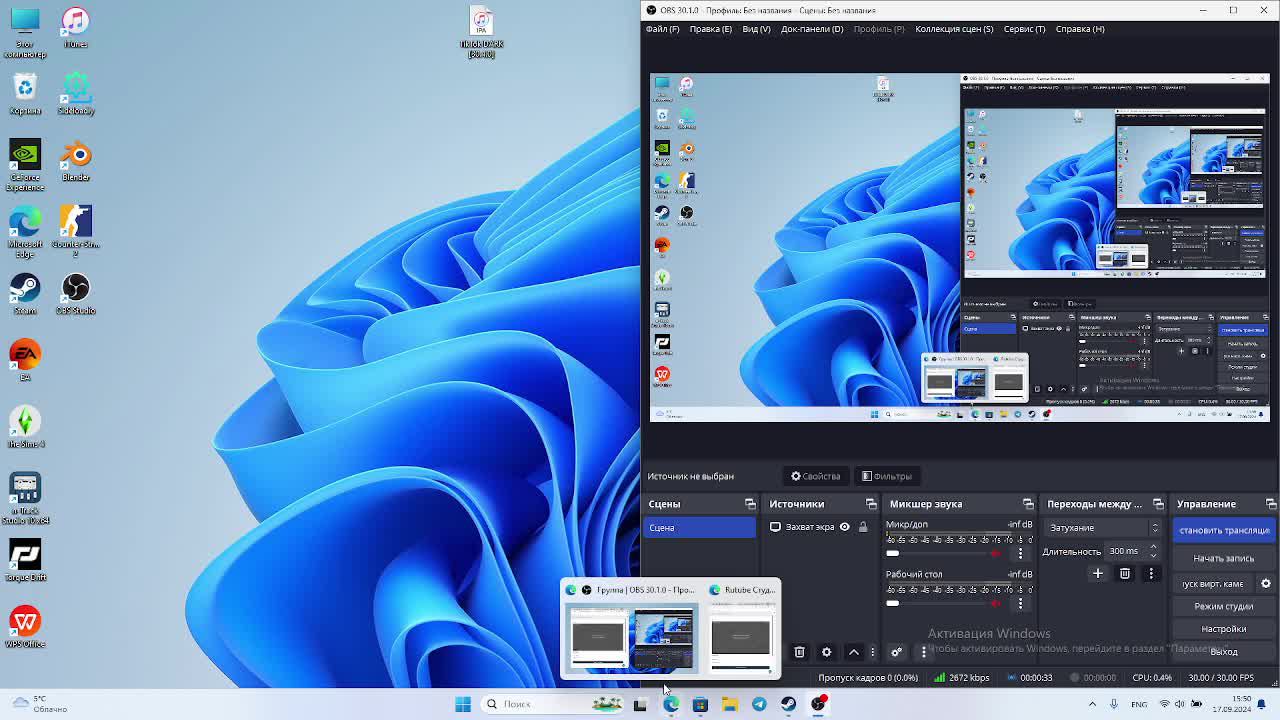Open the Steam desktop shortcut
Screen dimensions: 1280x720
click(25, 294)
